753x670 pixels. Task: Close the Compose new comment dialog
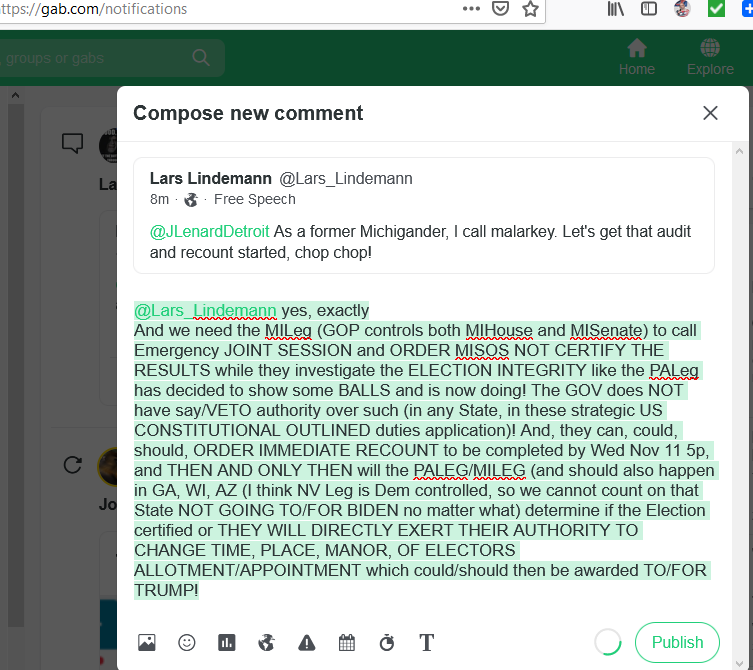pyautogui.click(x=710, y=113)
